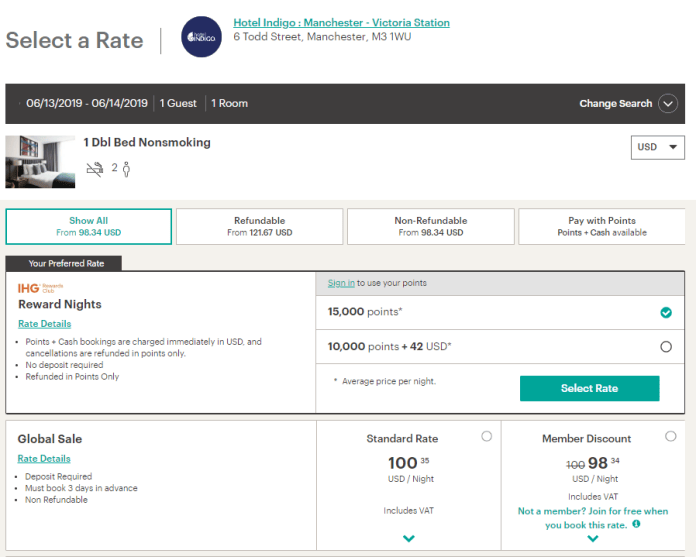Click the Reward Nights heading
Viewport: 696px width, 557px height.
click(x=60, y=304)
